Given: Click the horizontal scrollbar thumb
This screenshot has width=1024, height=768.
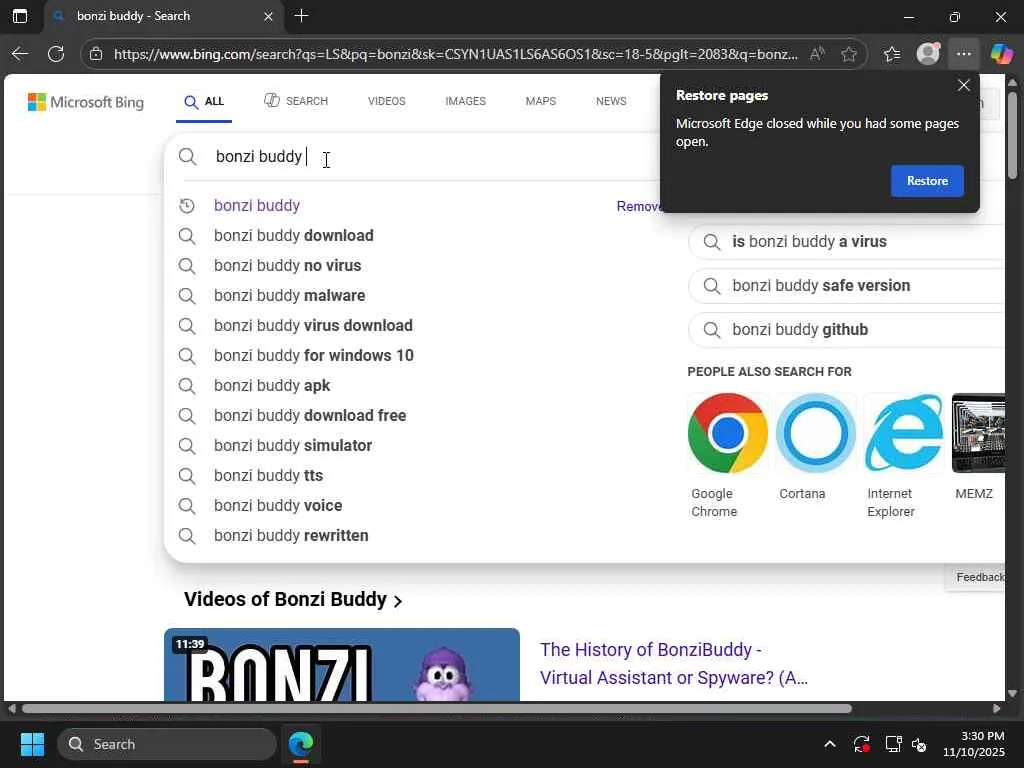Looking at the screenshot, I should pyautogui.click(x=436, y=709).
